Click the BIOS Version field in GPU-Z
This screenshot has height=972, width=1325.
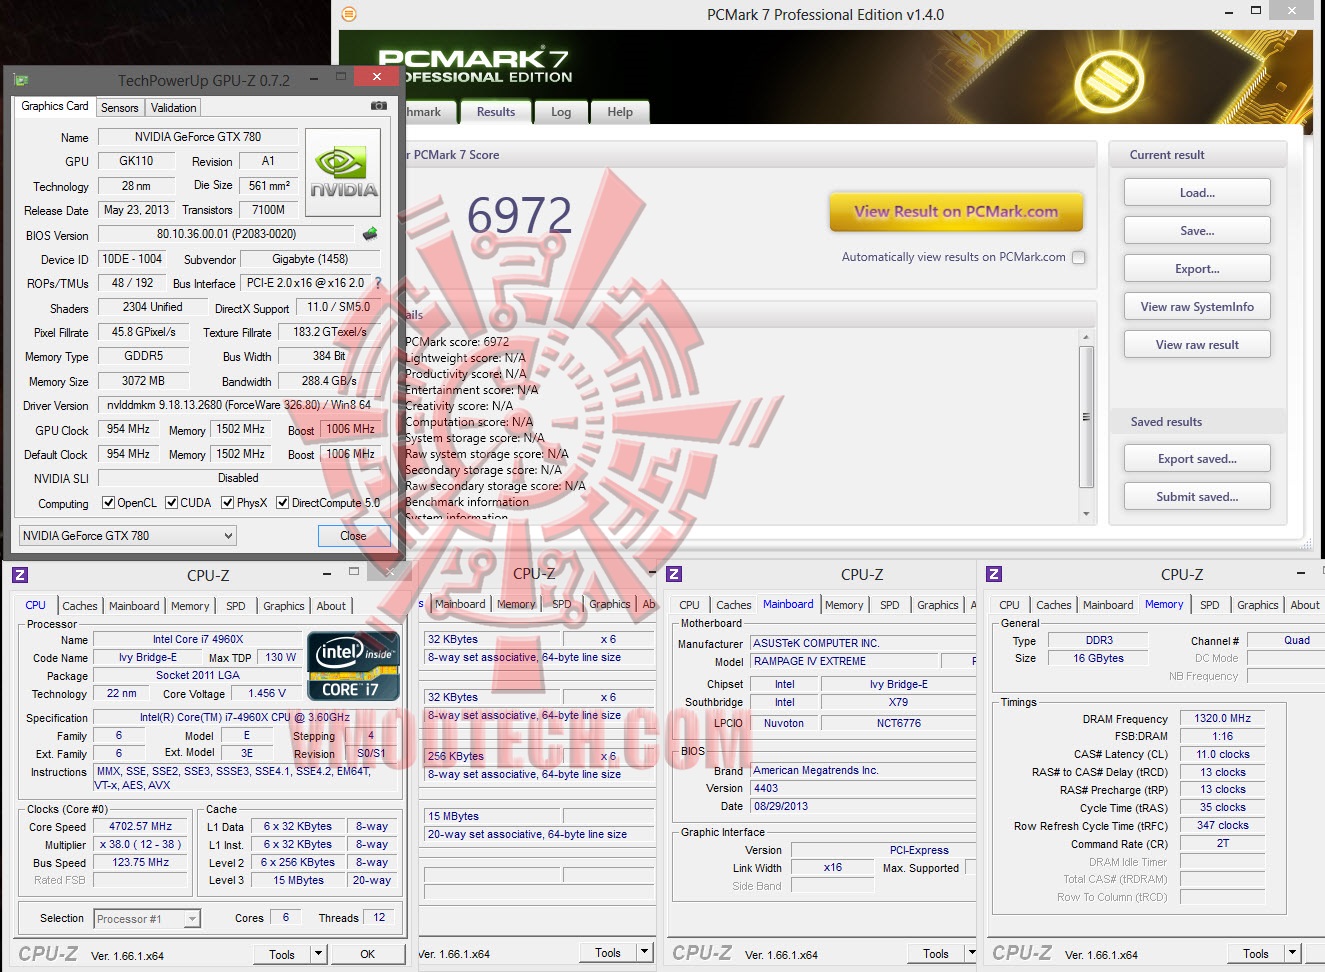(x=226, y=234)
